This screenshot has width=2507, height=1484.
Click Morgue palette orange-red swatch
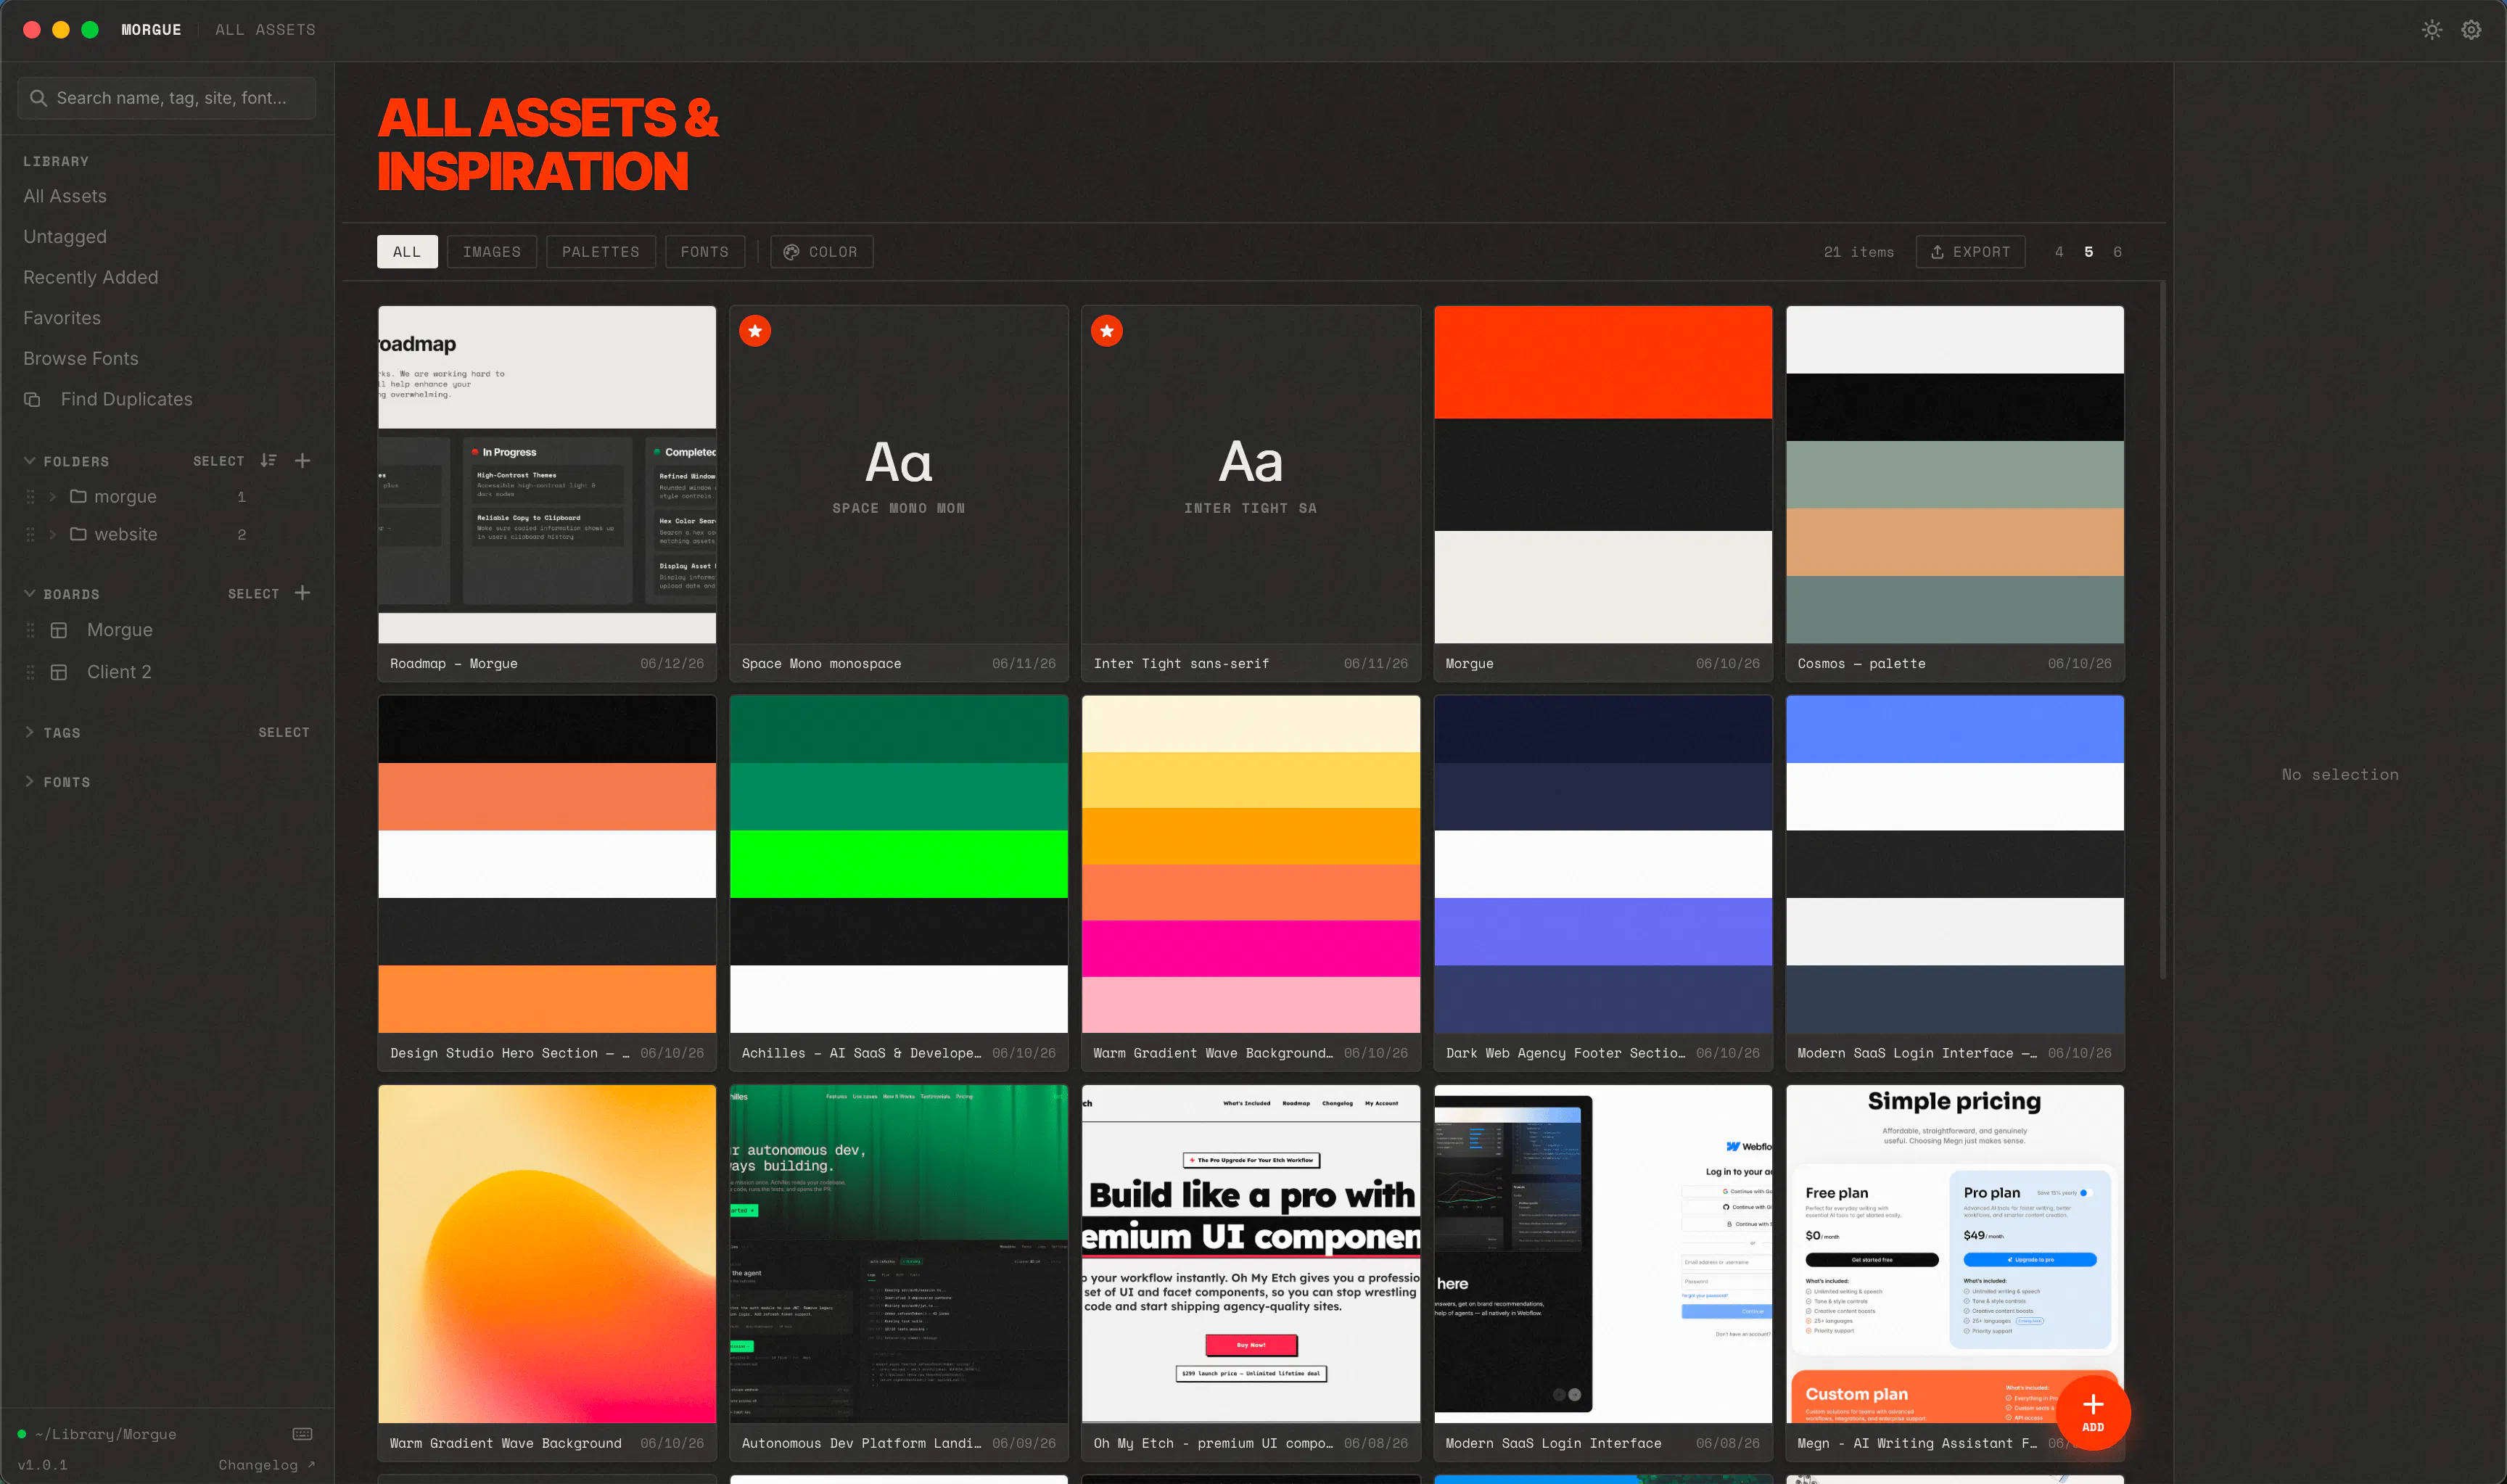1602,362
